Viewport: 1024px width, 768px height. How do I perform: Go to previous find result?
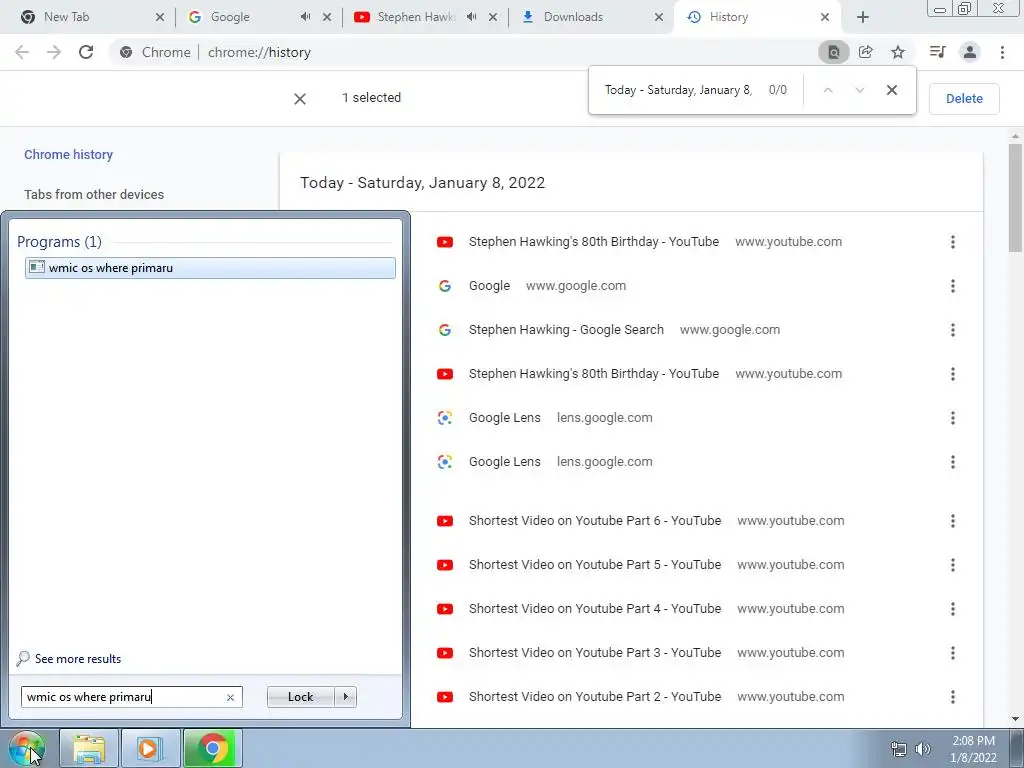(827, 90)
